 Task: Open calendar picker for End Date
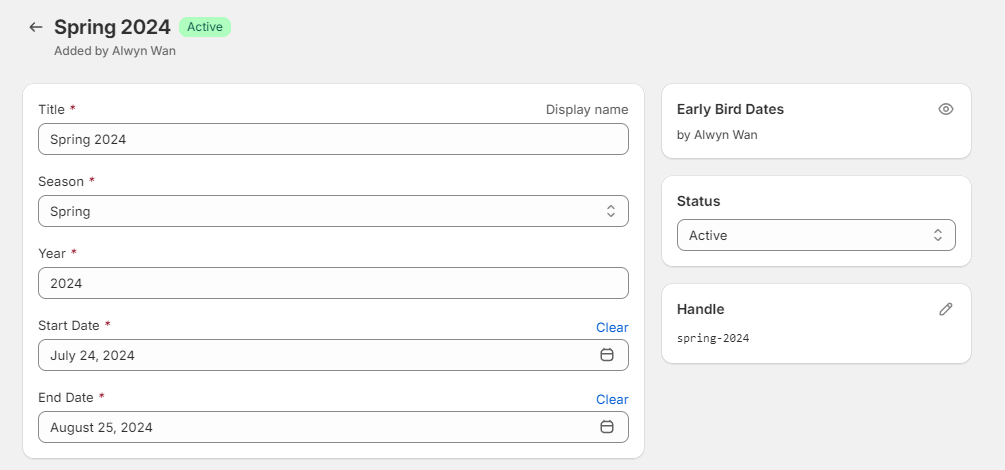(x=606, y=426)
